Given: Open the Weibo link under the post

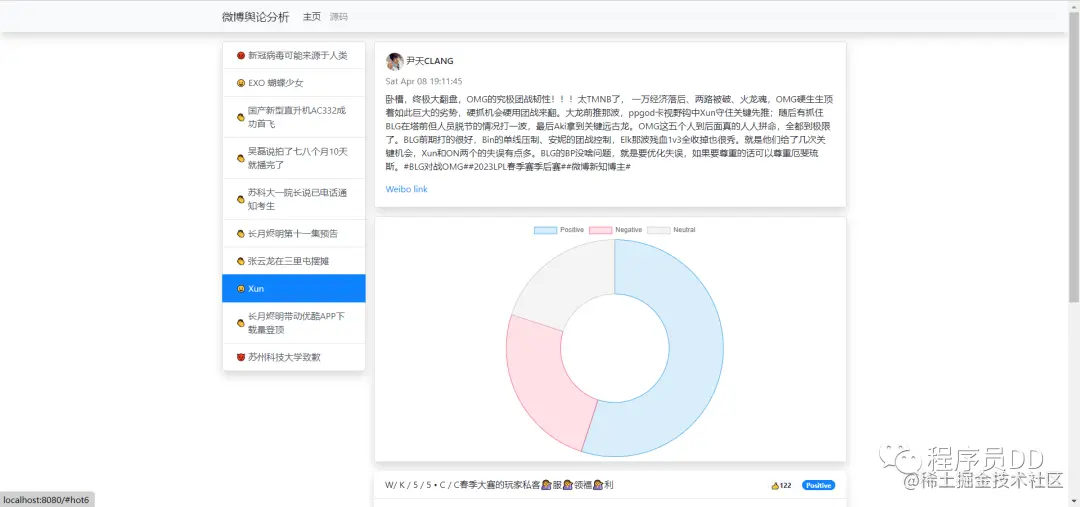Looking at the screenshot, I should (406, 189).
